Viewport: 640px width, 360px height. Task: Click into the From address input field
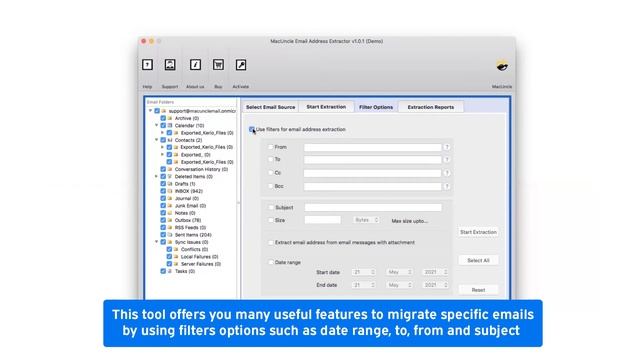(x=373, y=147)
